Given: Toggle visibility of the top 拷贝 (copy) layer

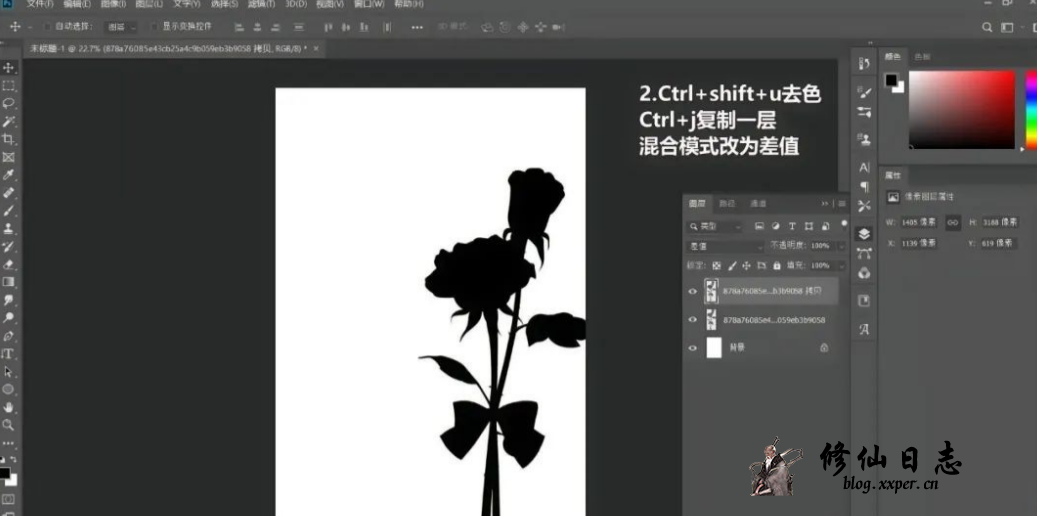Looking at the screenshot, I should point(692,292).
